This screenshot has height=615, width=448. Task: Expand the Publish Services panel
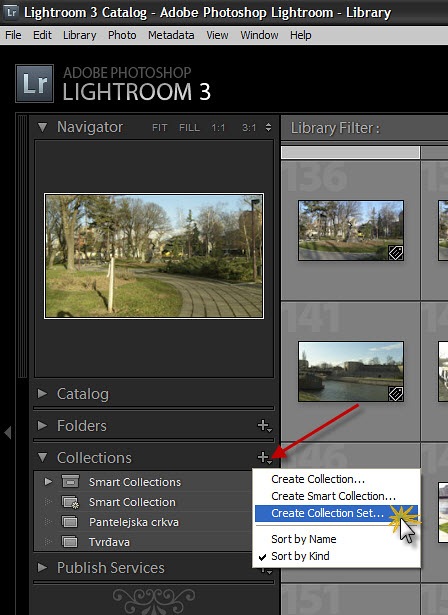pyautogui.click(x=42, y=567)
